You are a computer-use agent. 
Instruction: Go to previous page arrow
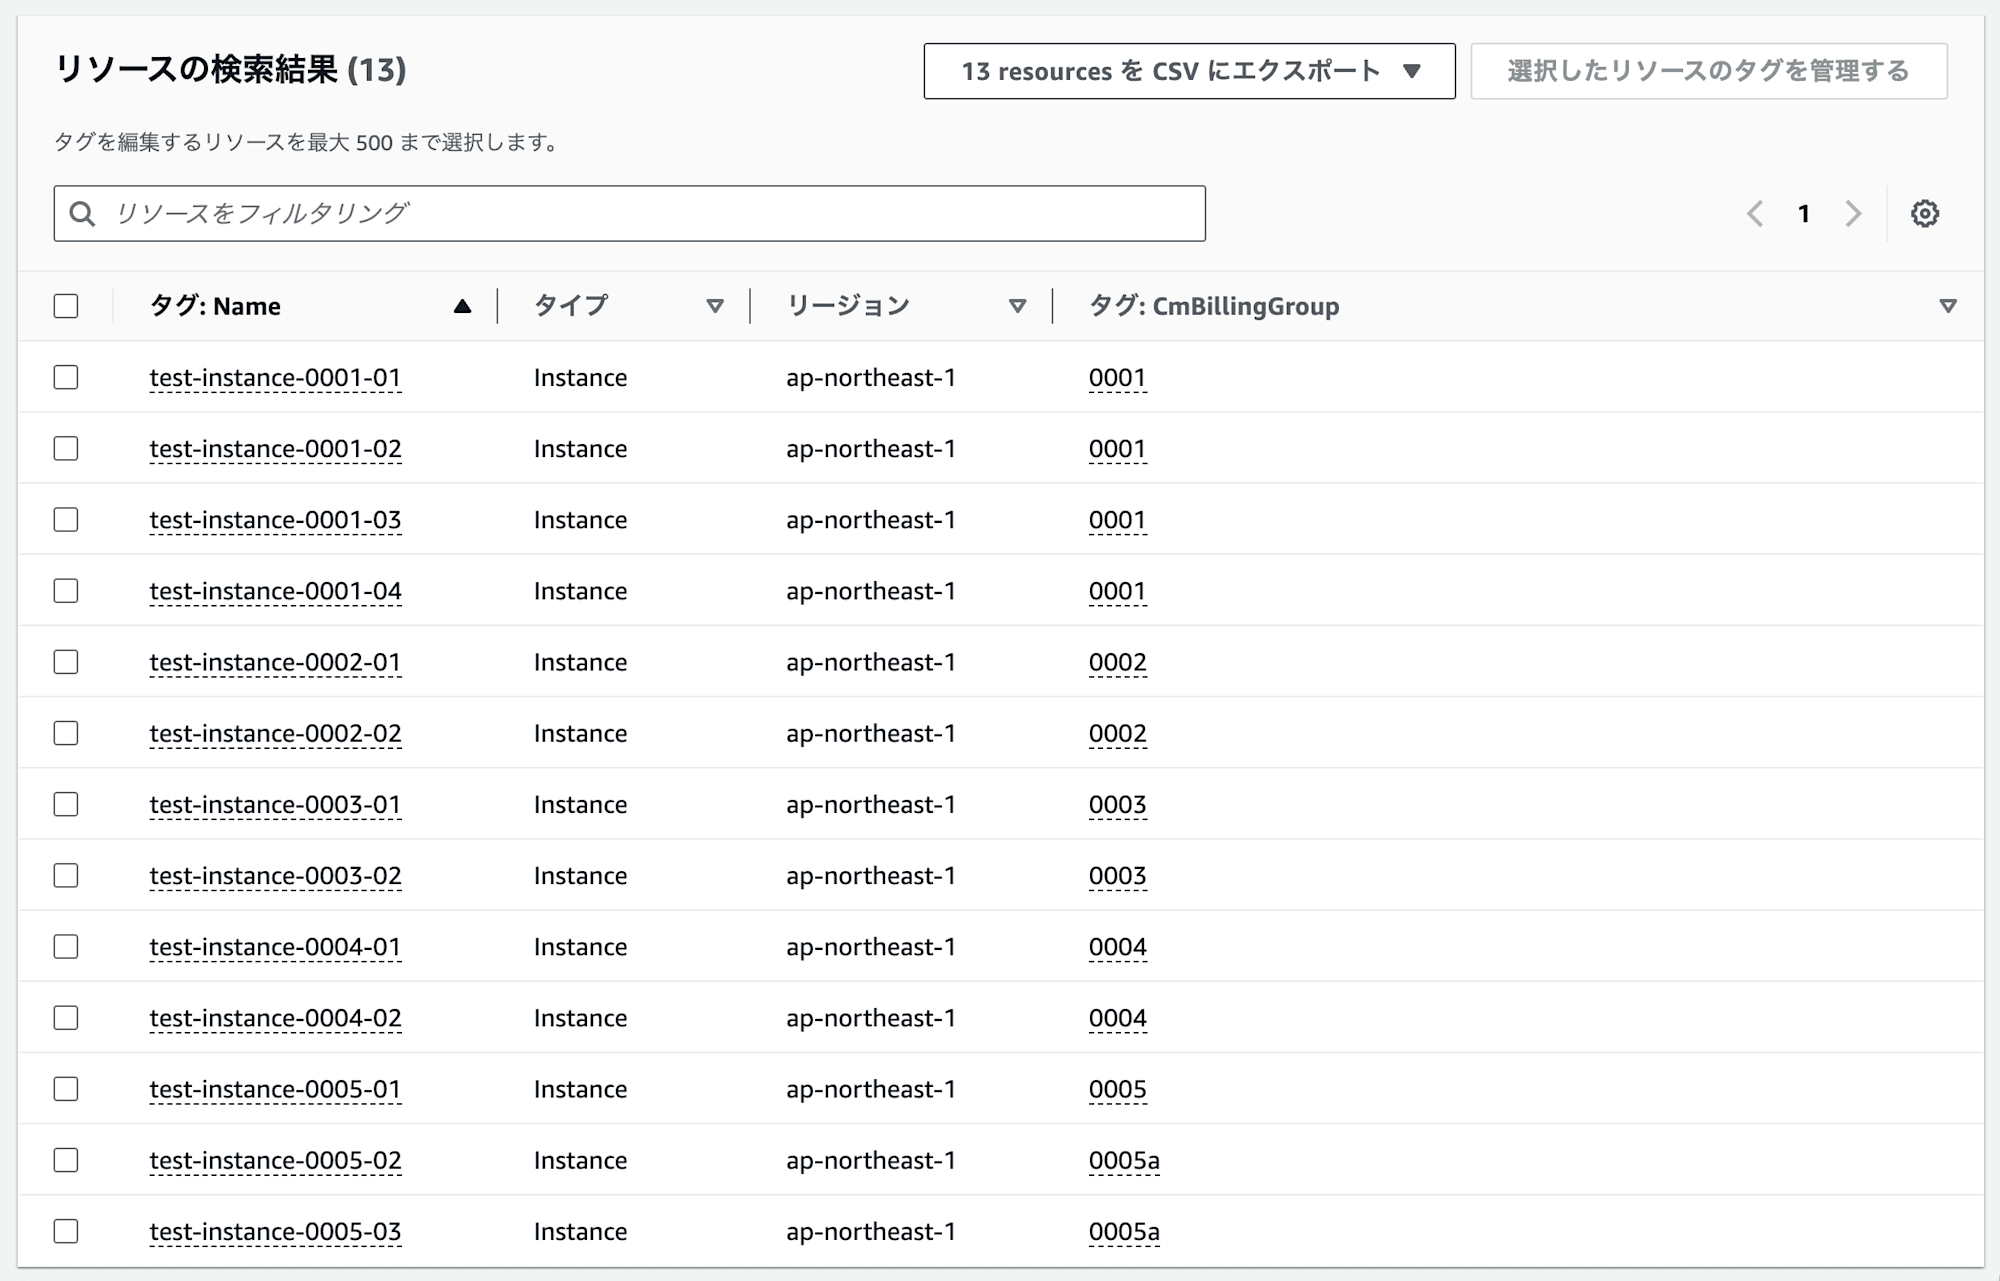[x=1755, y=213]
